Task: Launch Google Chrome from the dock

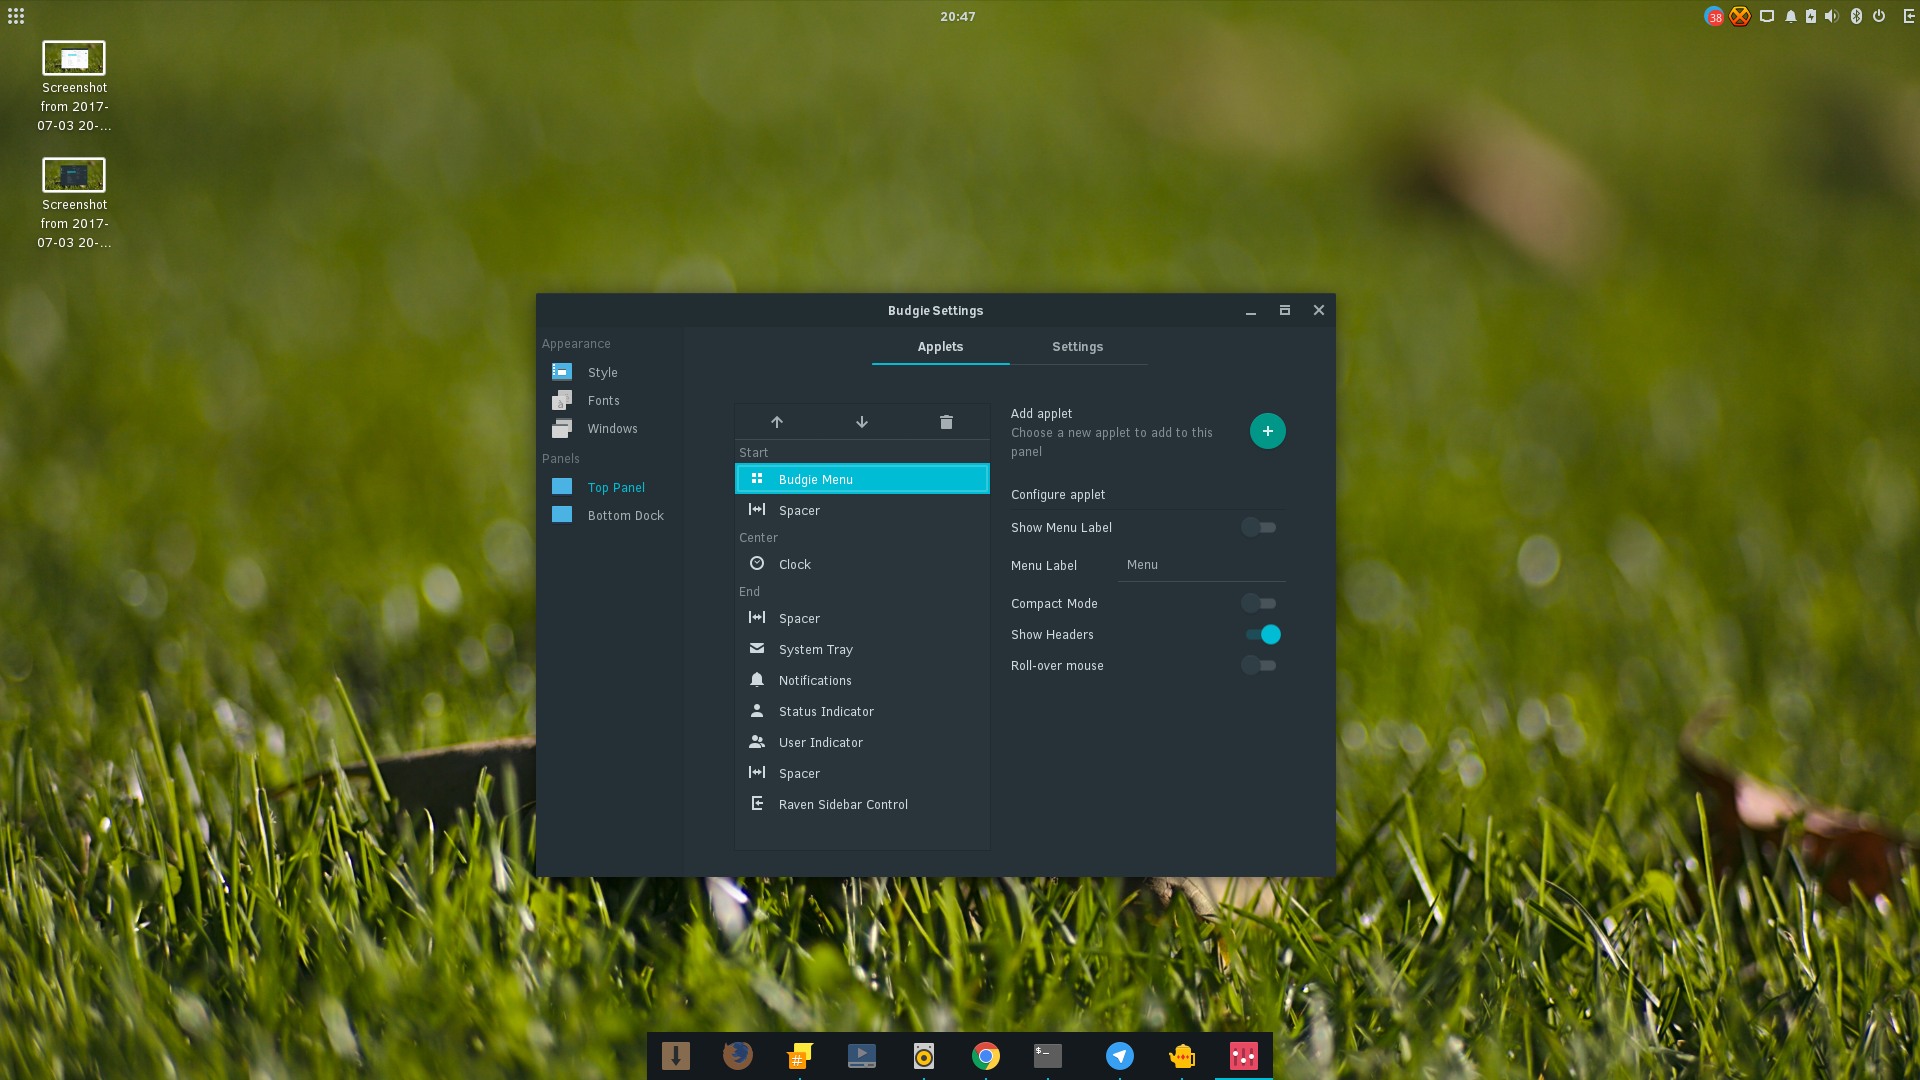Action: [x=986, y=1056]
